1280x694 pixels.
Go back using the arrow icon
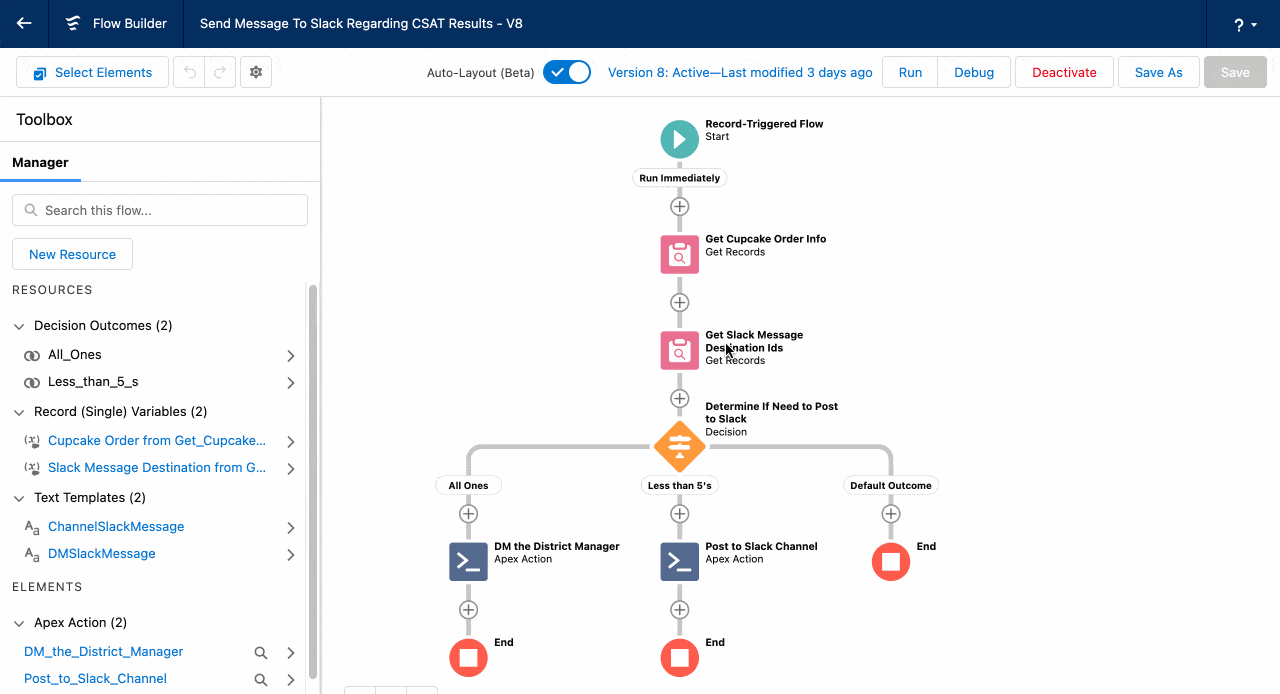tap(24, 24)
